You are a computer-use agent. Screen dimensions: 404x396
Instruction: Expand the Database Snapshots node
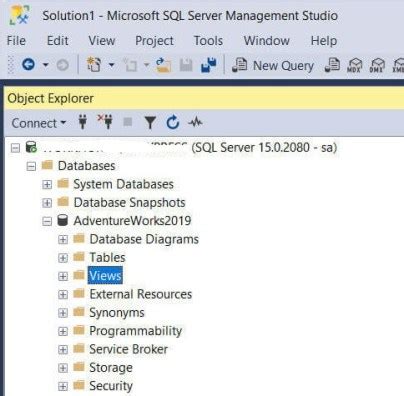47,203
